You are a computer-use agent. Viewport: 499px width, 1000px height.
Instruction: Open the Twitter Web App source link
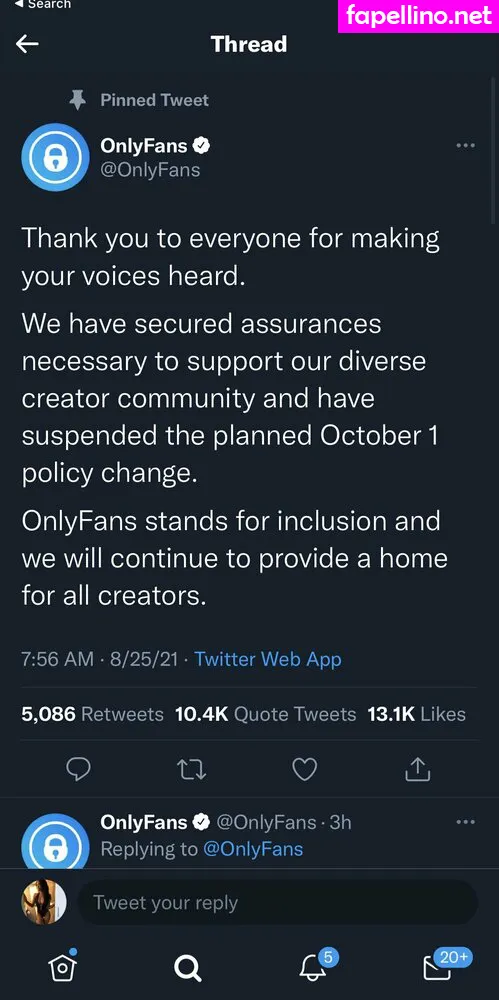[268, 659]
